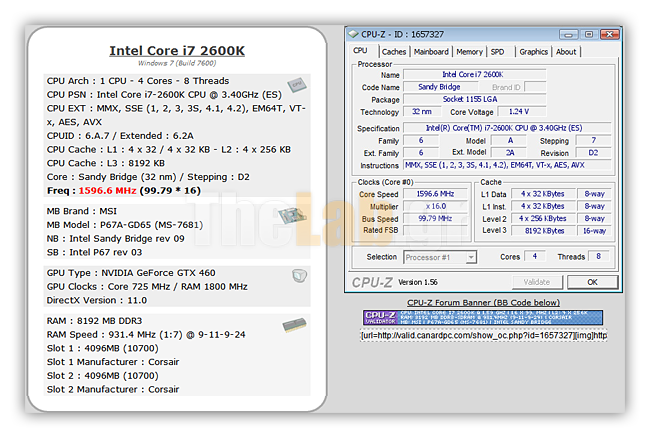The height and width of the screenshot is (438, 650).
Task: Click the Stepping value 7
Action: (x=593, y=140)
